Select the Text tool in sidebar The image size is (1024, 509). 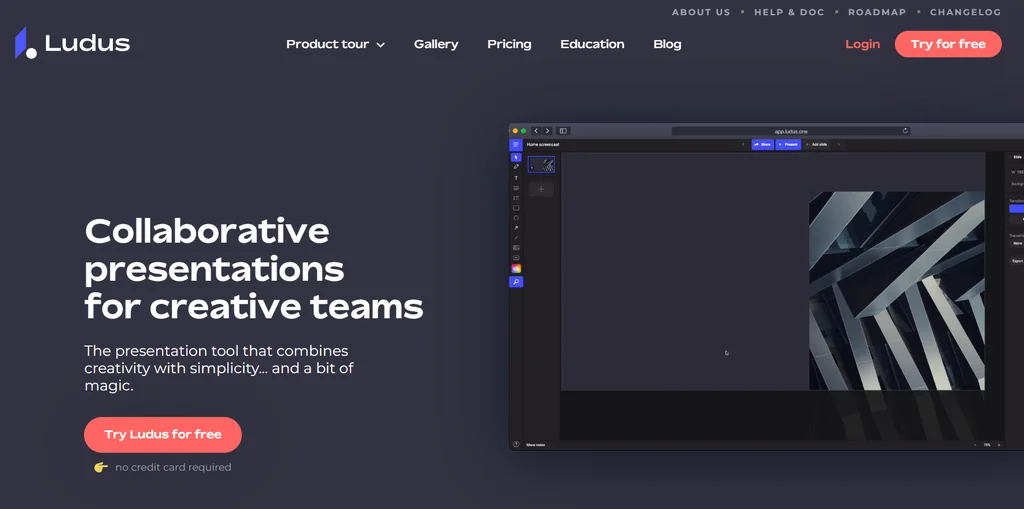[x=516, y=178]
